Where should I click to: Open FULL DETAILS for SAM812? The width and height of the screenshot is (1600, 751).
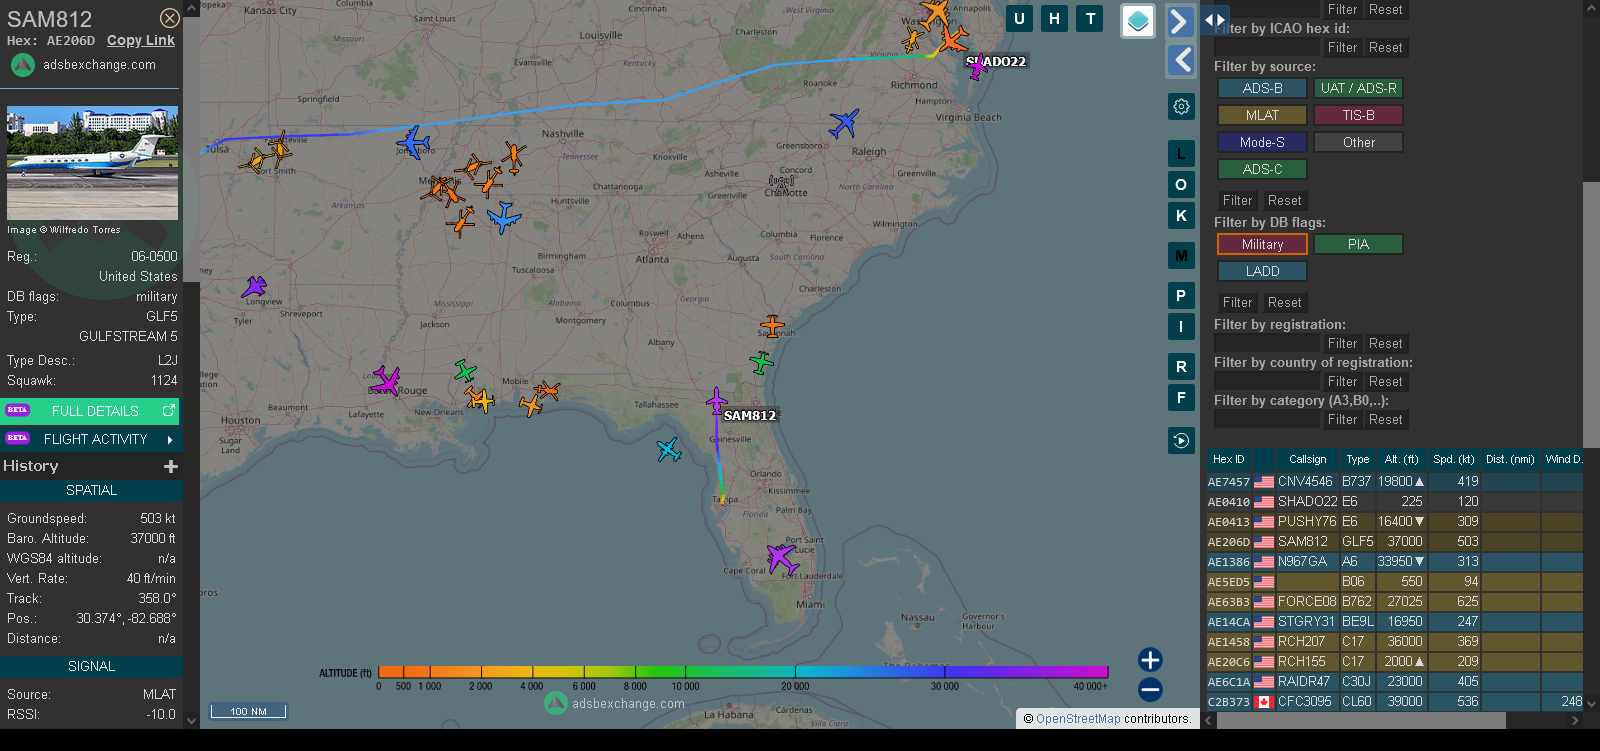pyautogui.click(x=91, y=411)
